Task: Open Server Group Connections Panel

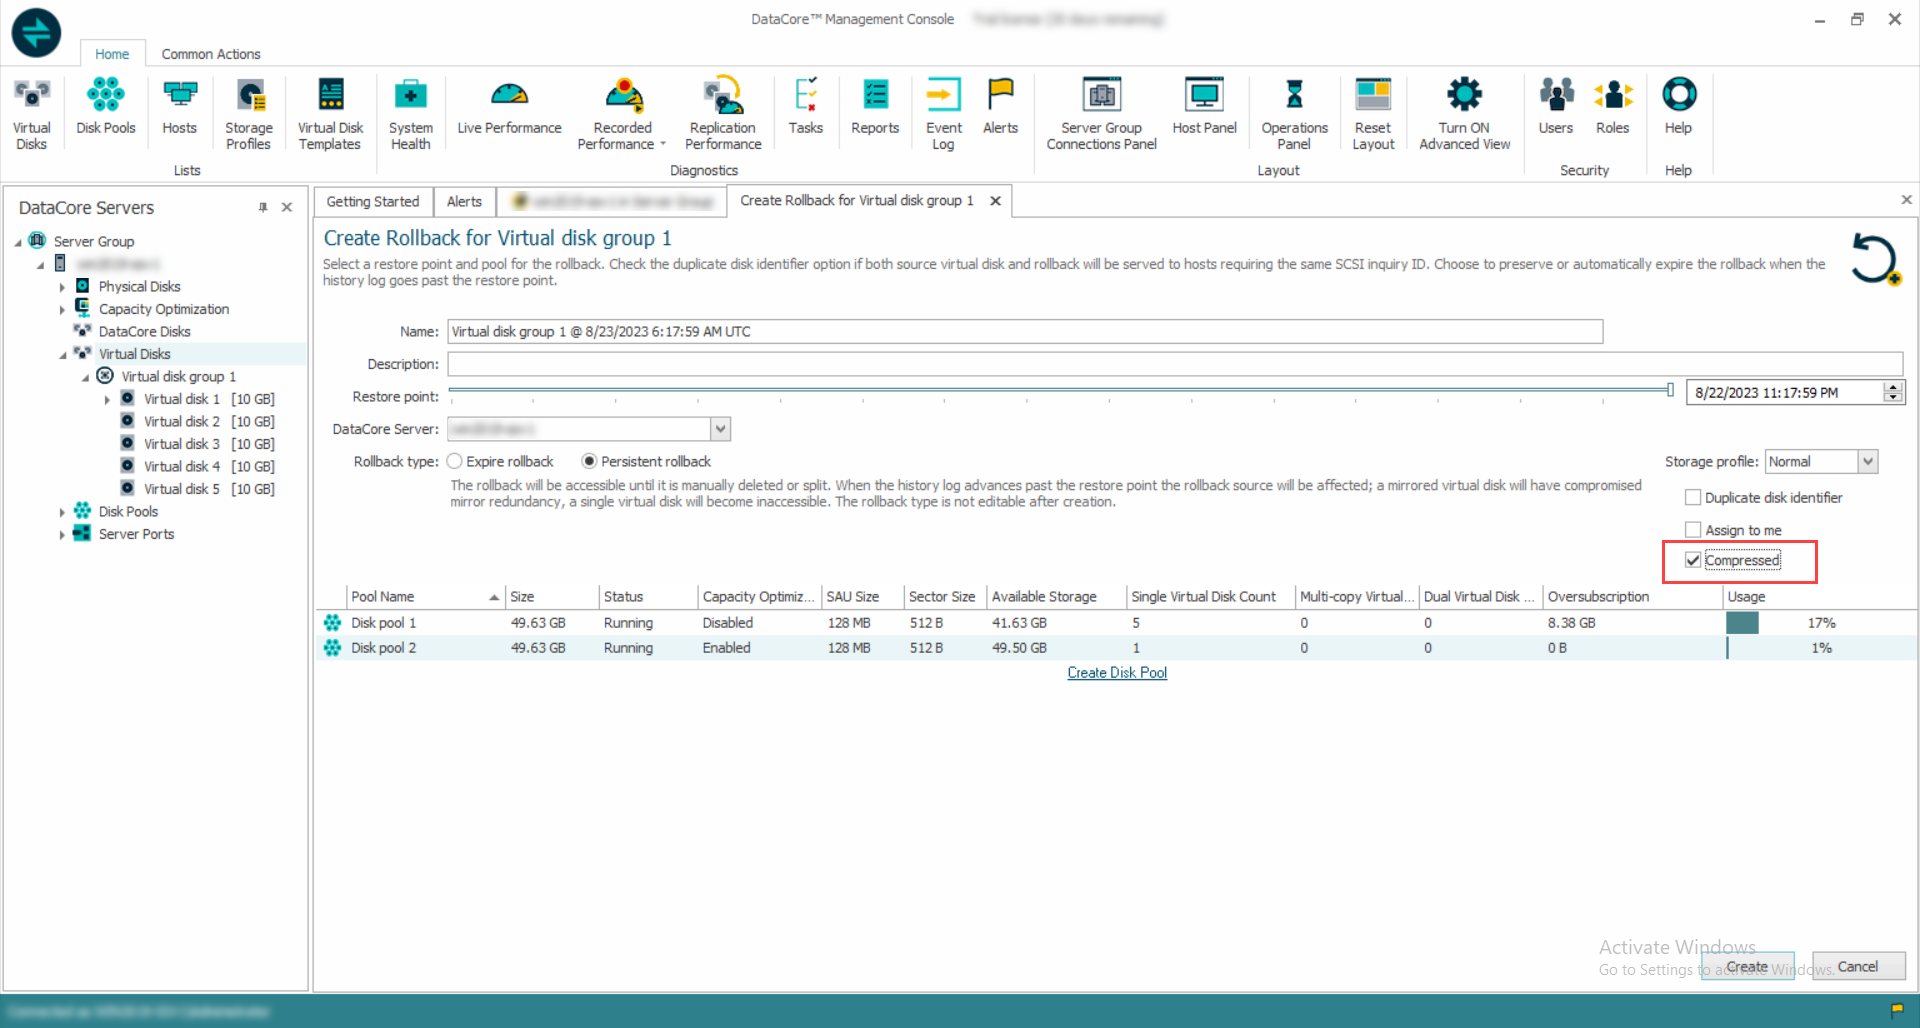Action: pos(1101,113)
